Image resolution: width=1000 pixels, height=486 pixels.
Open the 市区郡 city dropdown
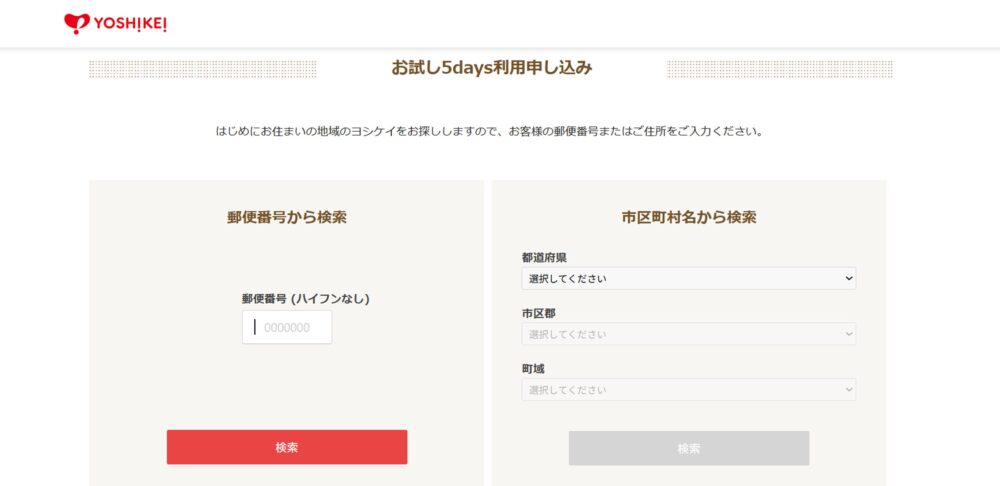click(x=689, y=334)
